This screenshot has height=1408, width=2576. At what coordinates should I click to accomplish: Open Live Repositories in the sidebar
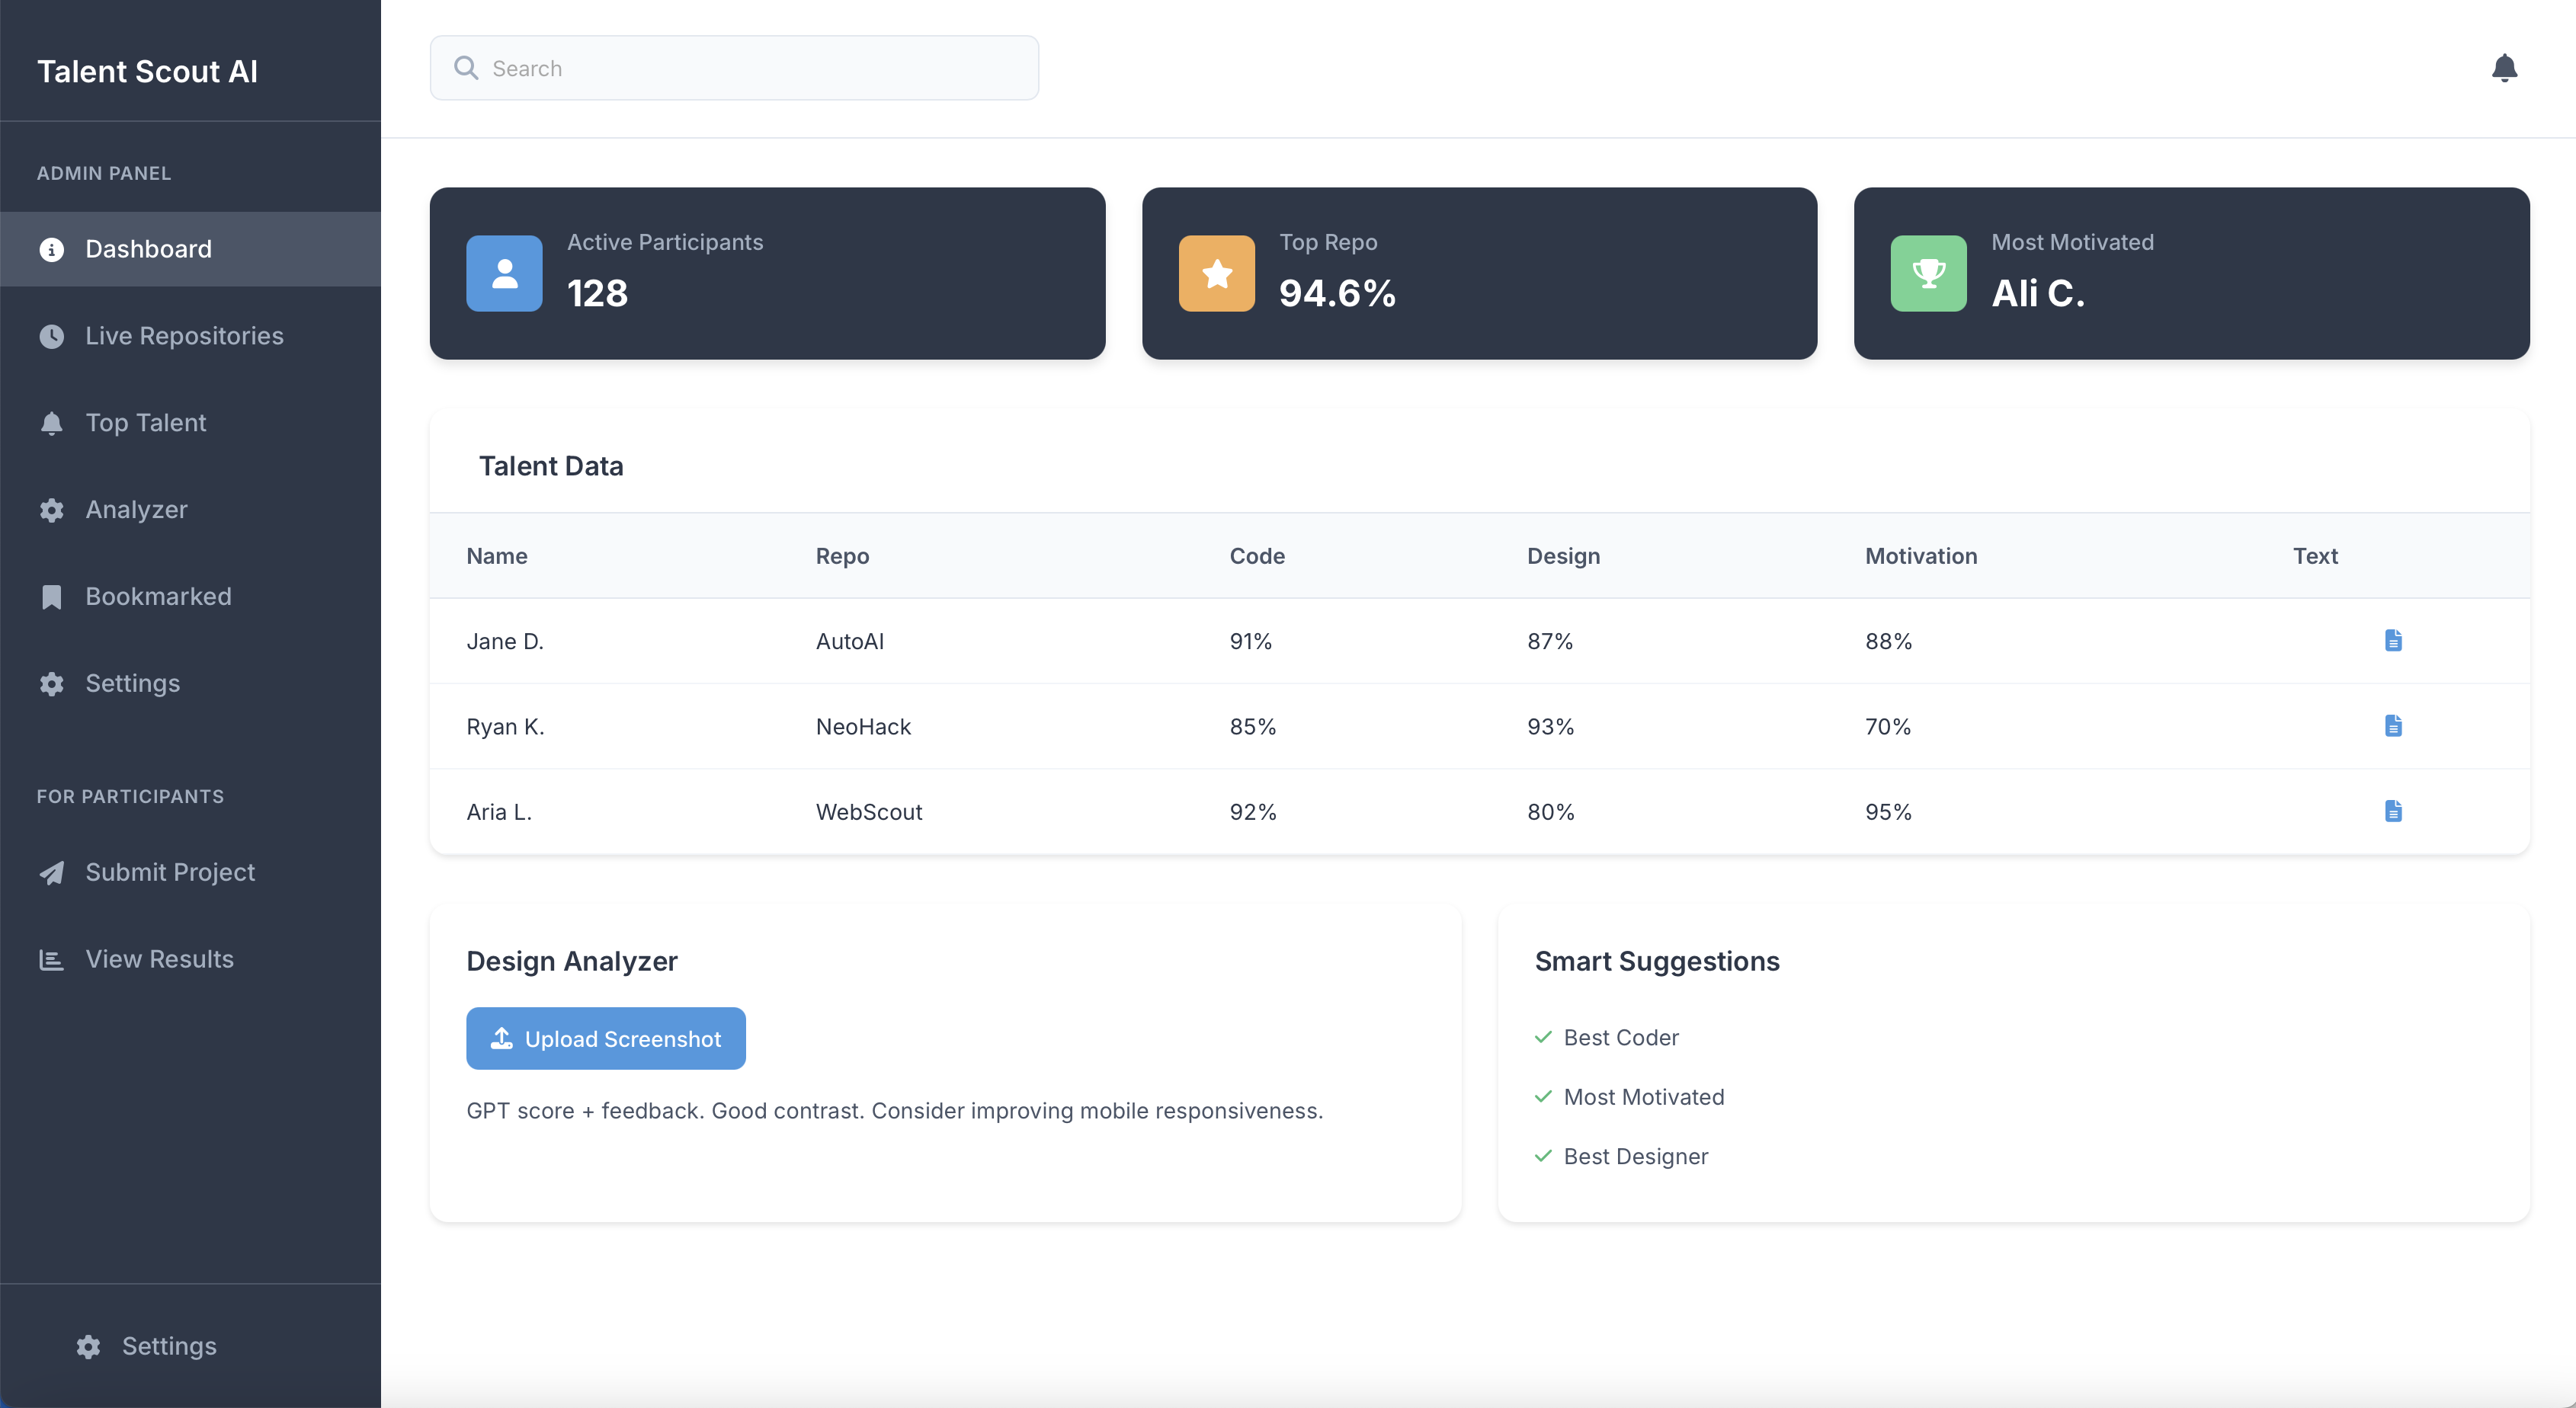click(x=184, y=336)
